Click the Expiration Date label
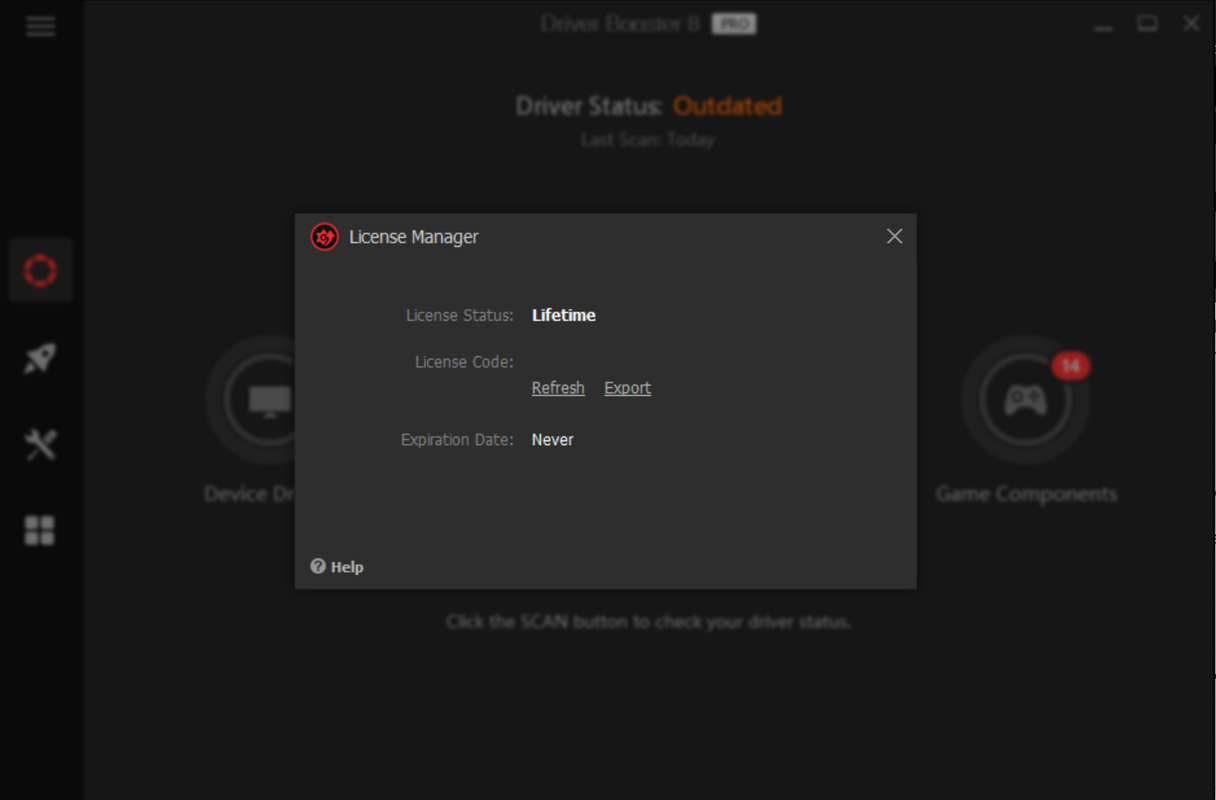Screen dimensions: 1216x800 tap(457, 440)
